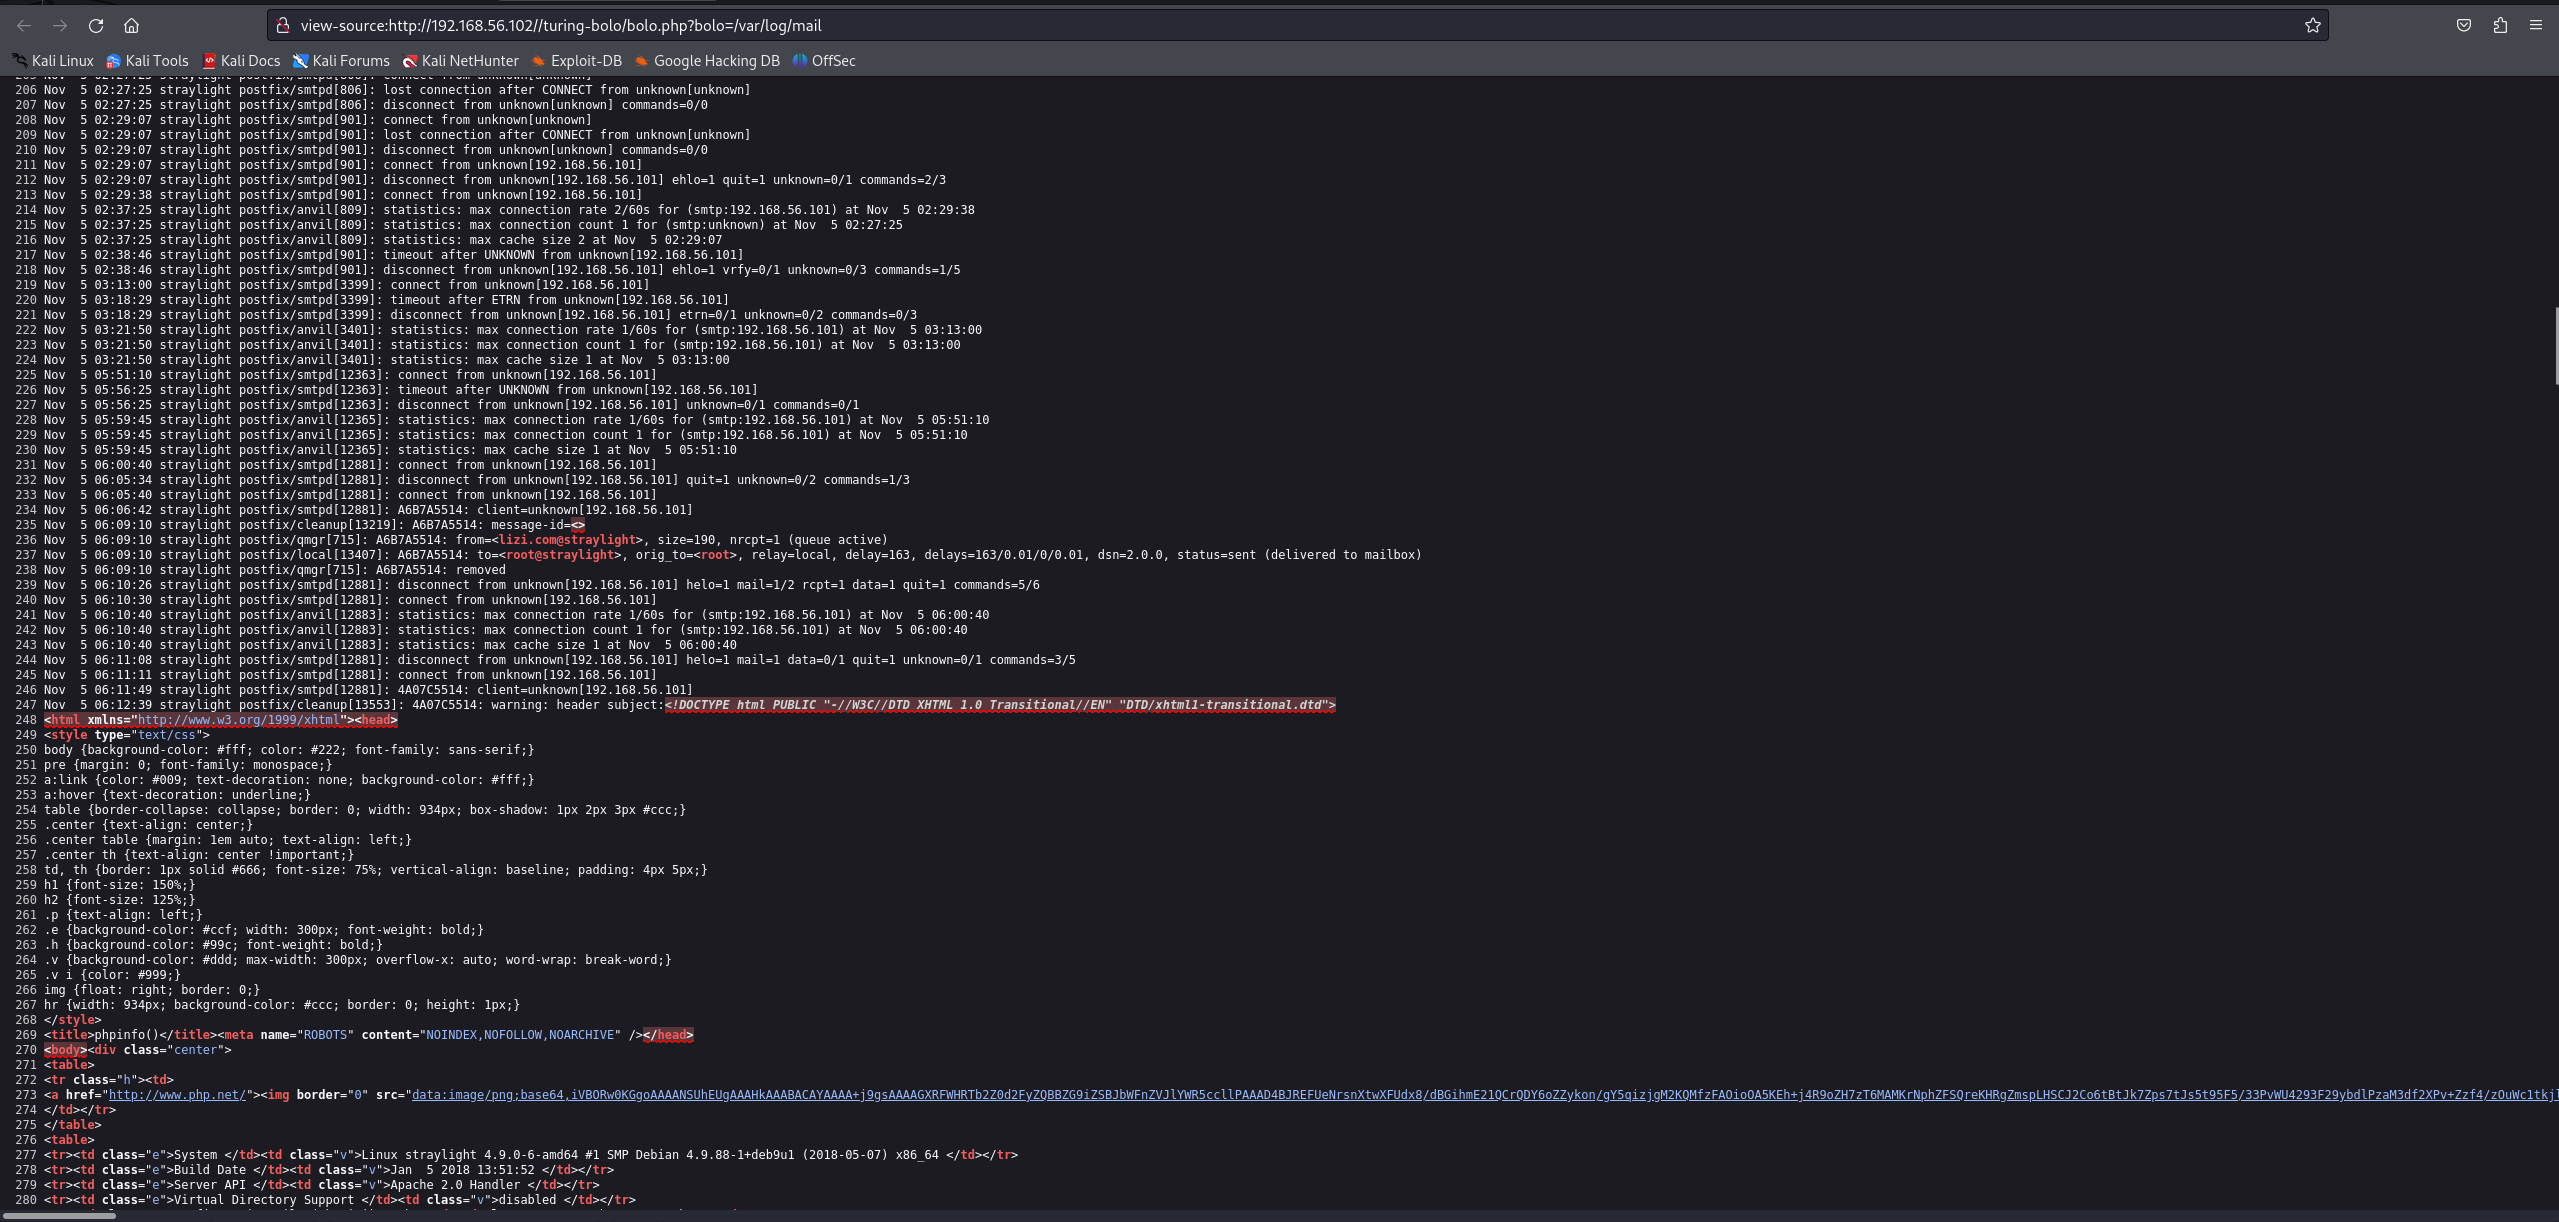This screenshot has height=1222, width=2559.
Task: Open the Exploit-DB bookmark
Action: coord(577,61)
